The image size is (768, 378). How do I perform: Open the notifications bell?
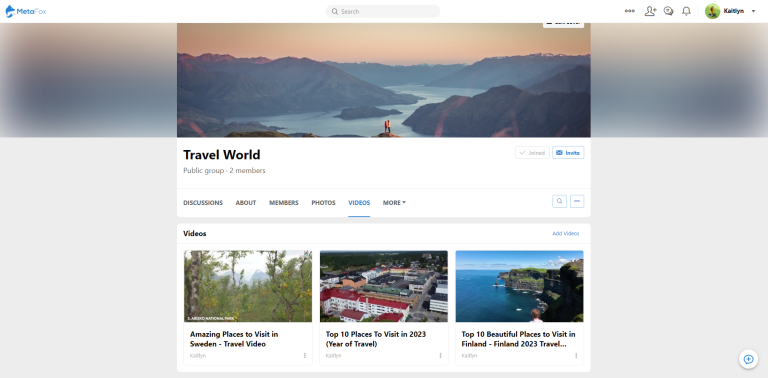point(686,11)
